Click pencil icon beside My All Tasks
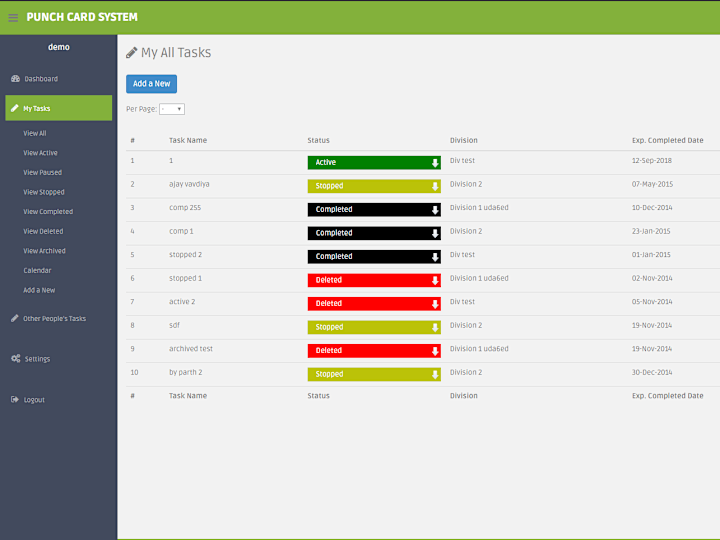The image size is (720, 540). tap(132, 52)
